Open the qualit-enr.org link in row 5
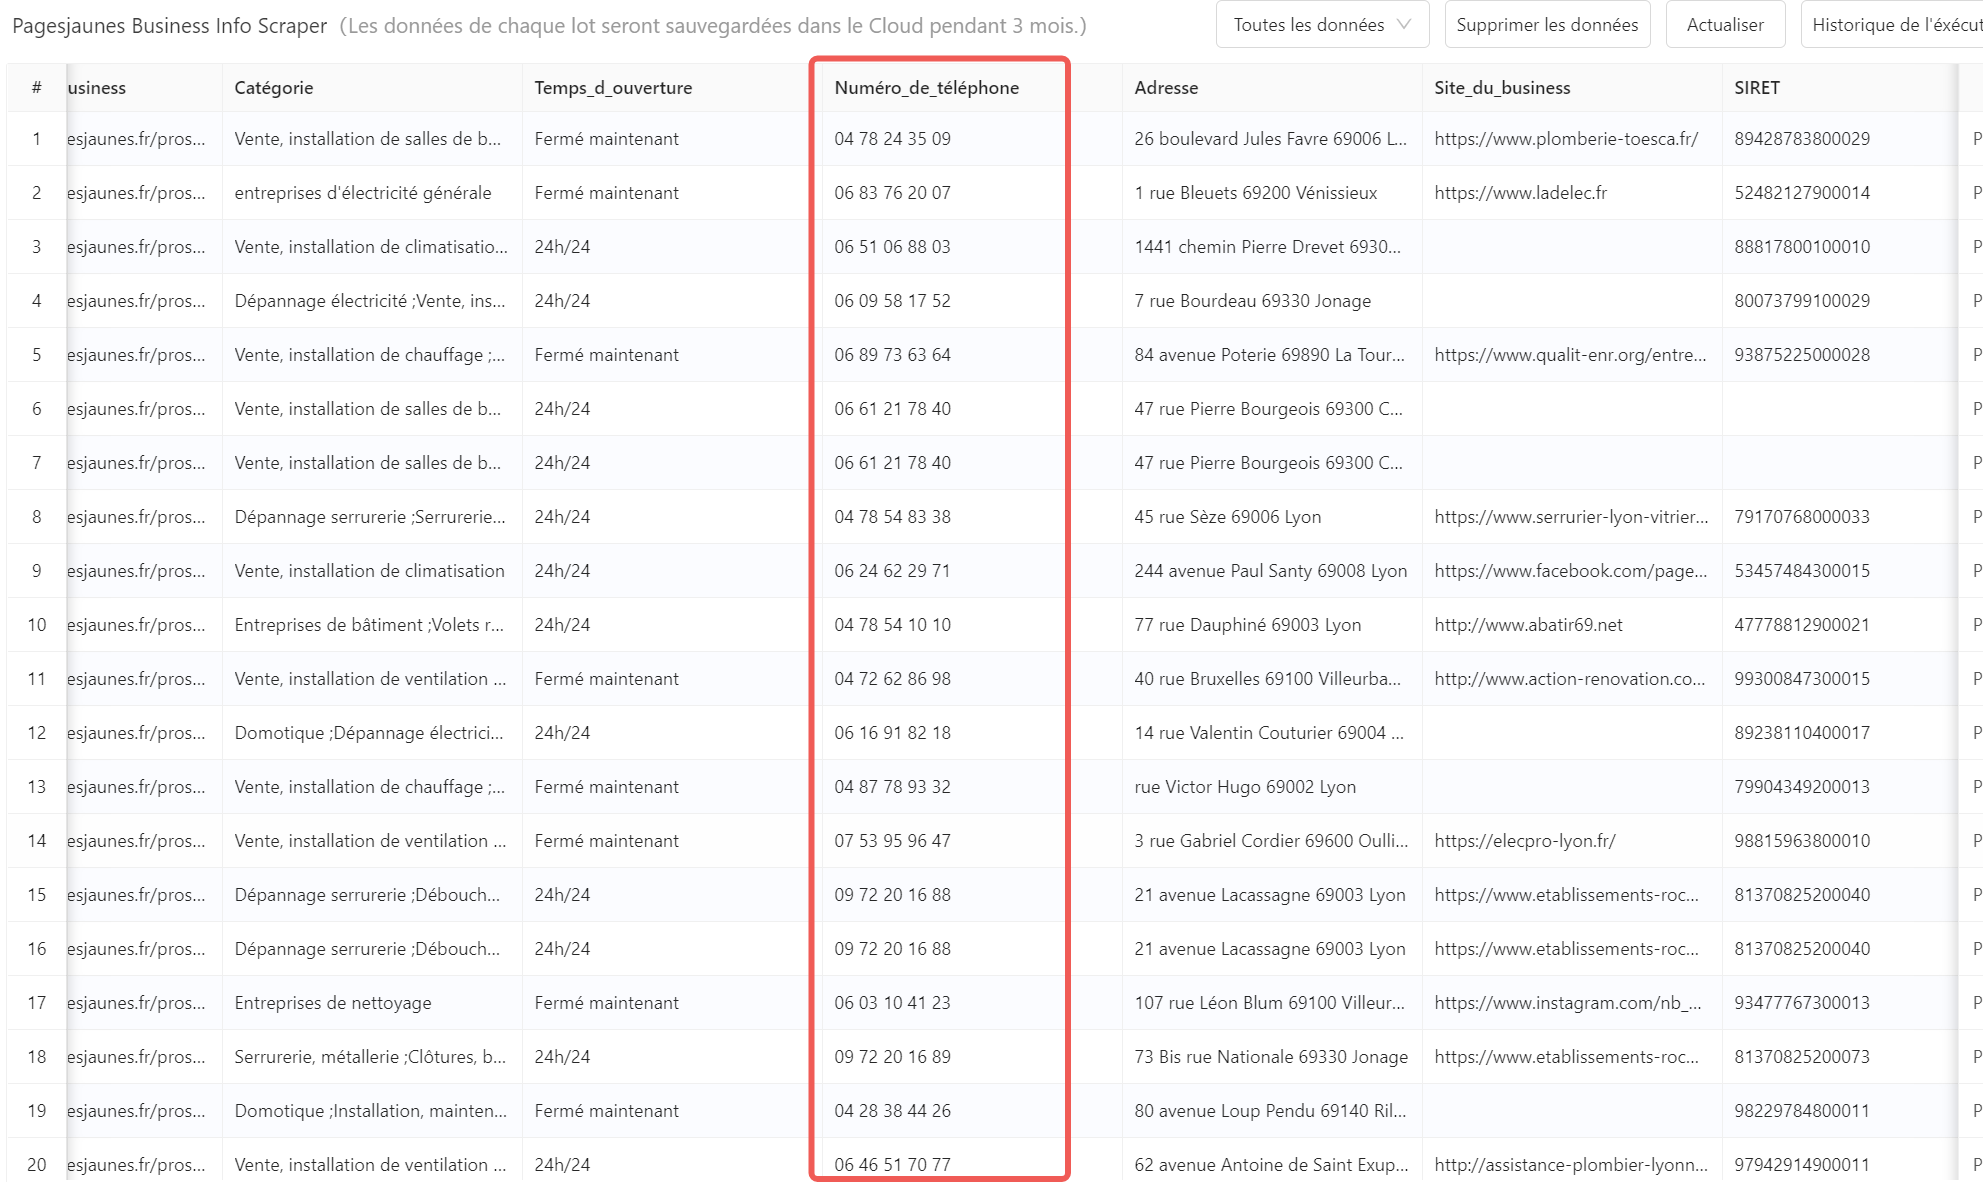This screenshot has height=1182, width=1983. click(1570, 355)
